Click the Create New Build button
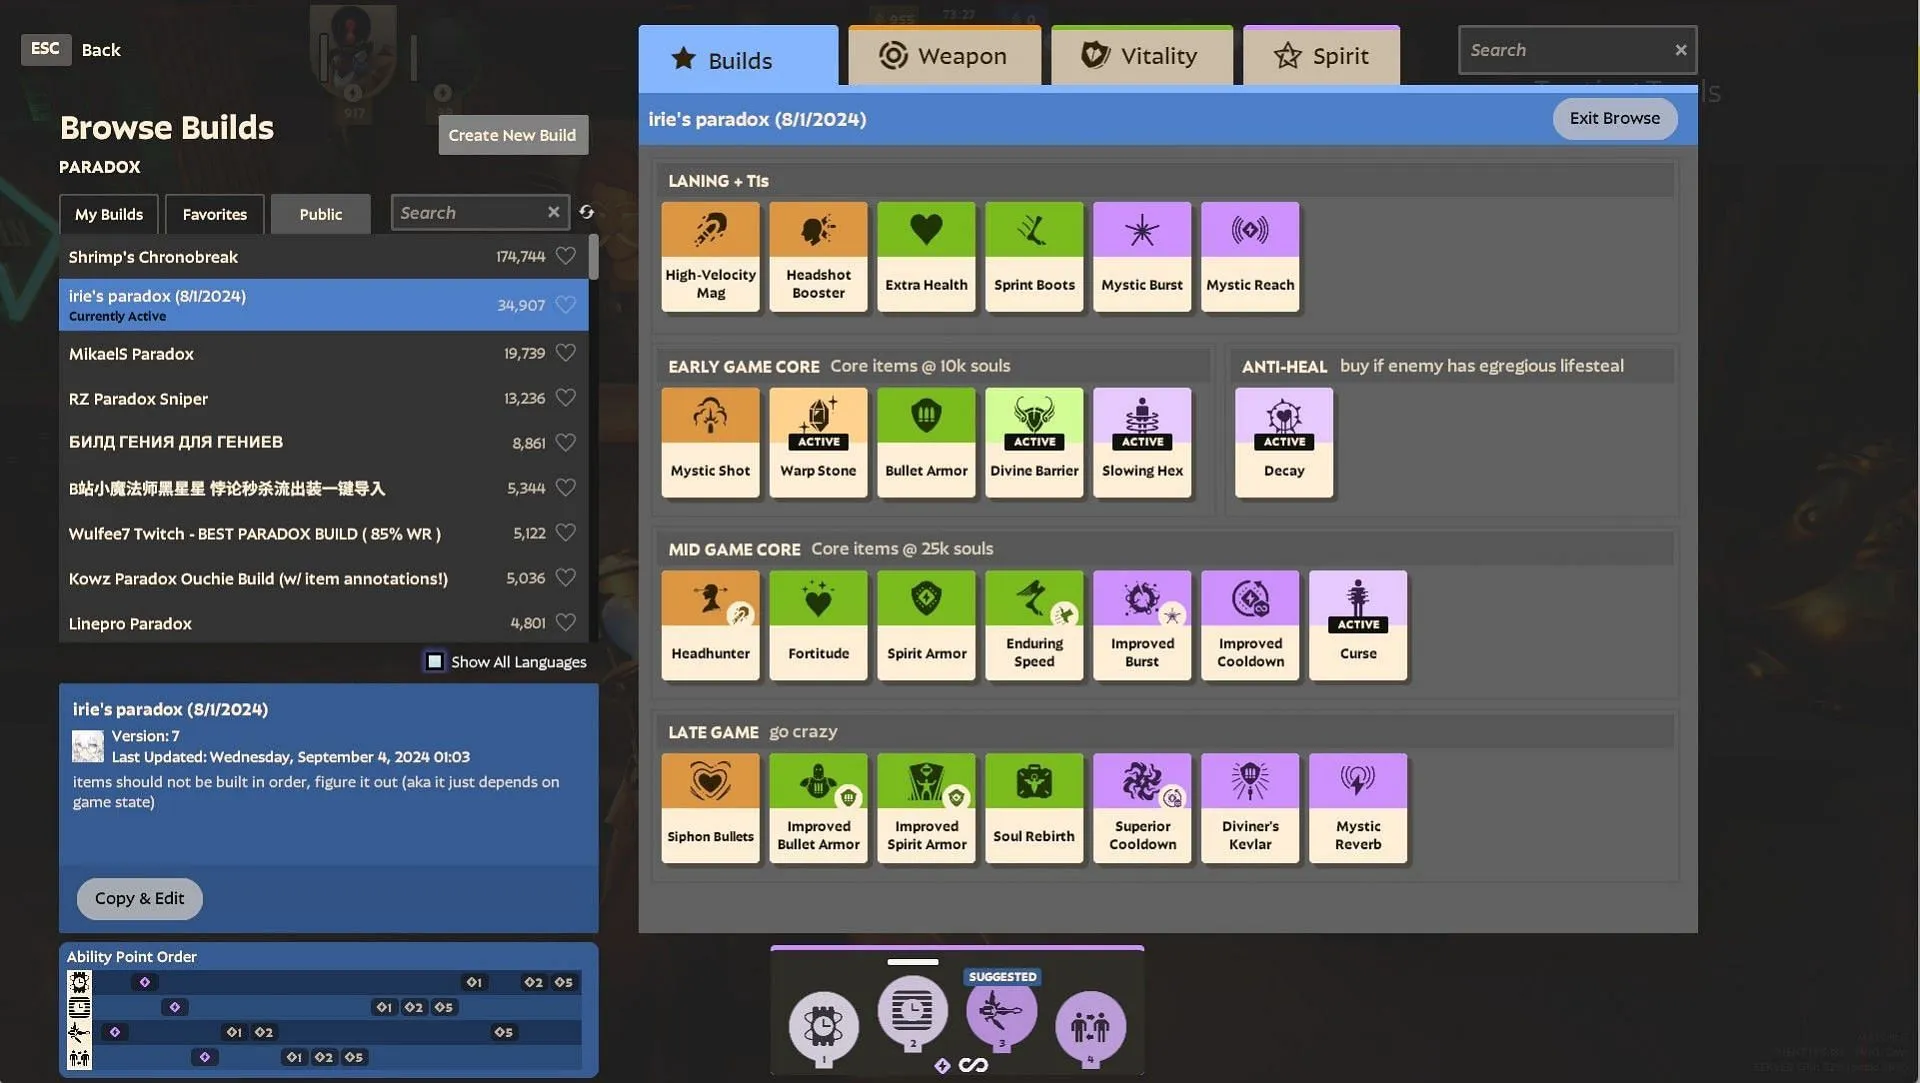The image size is (1920, 1083). click(512, 133)
